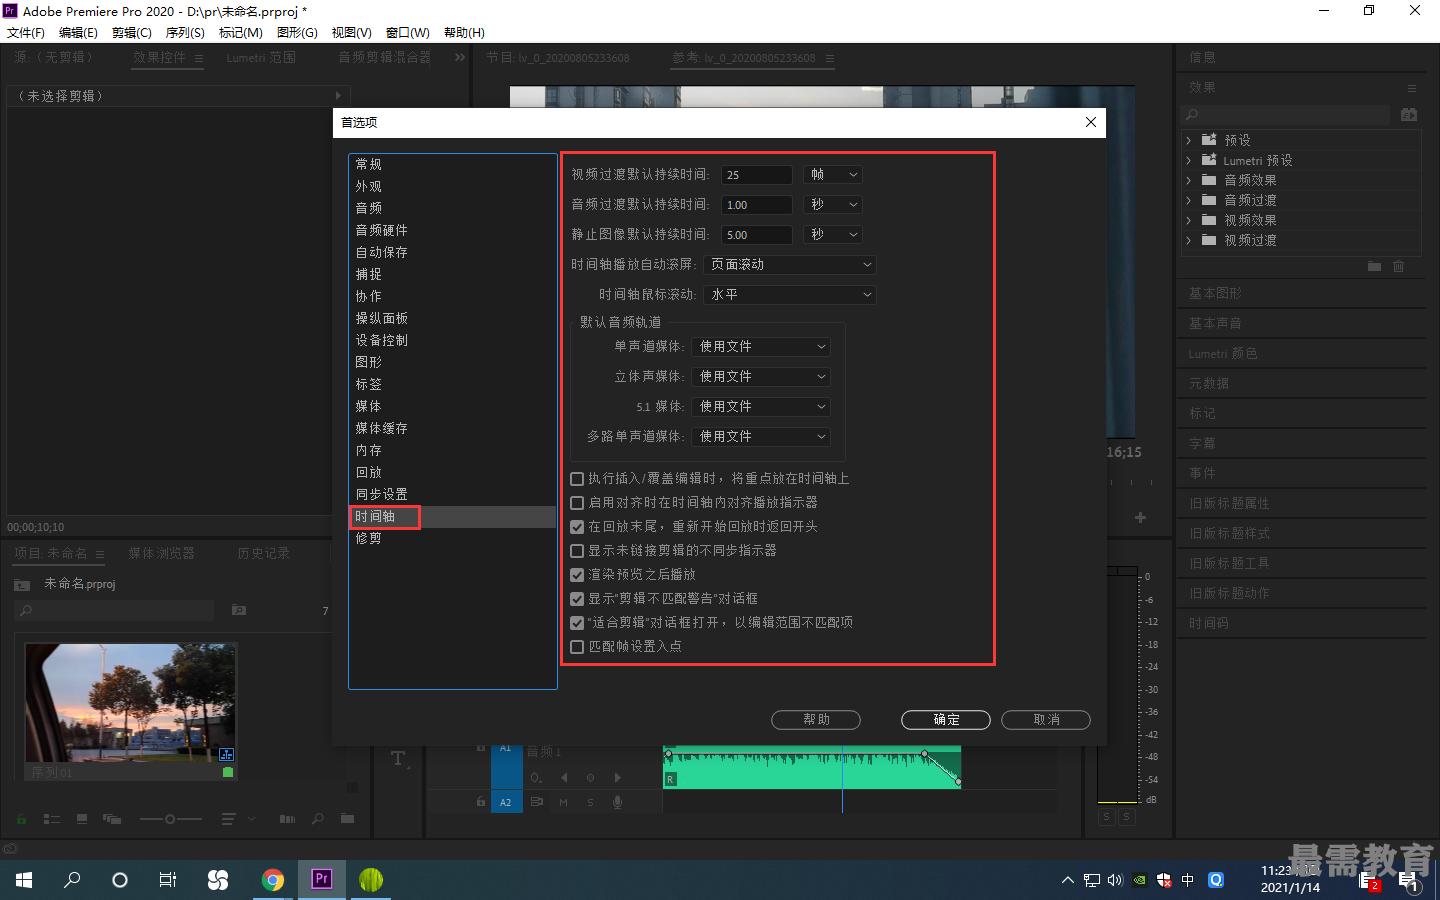Uncheck play after rendering previews
The width and height of the screenshot is (1440, 900).
tap(577, 575)
